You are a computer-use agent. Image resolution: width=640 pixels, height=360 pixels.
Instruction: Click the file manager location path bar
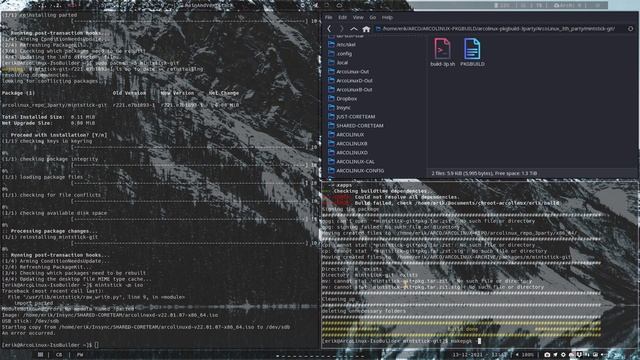[x=500, y=29]
